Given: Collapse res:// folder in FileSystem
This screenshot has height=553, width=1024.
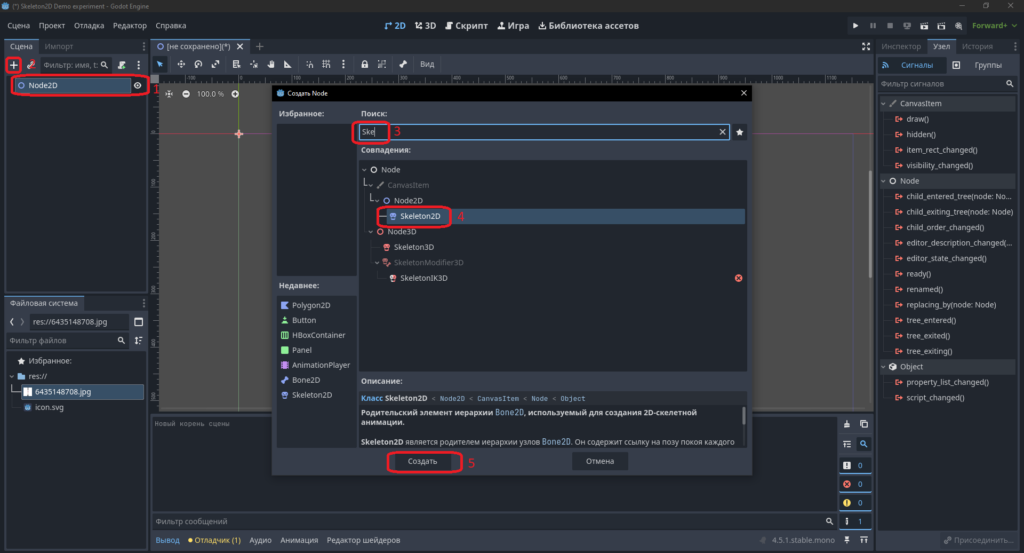Looking at the screenshot, I should point(12,376).
